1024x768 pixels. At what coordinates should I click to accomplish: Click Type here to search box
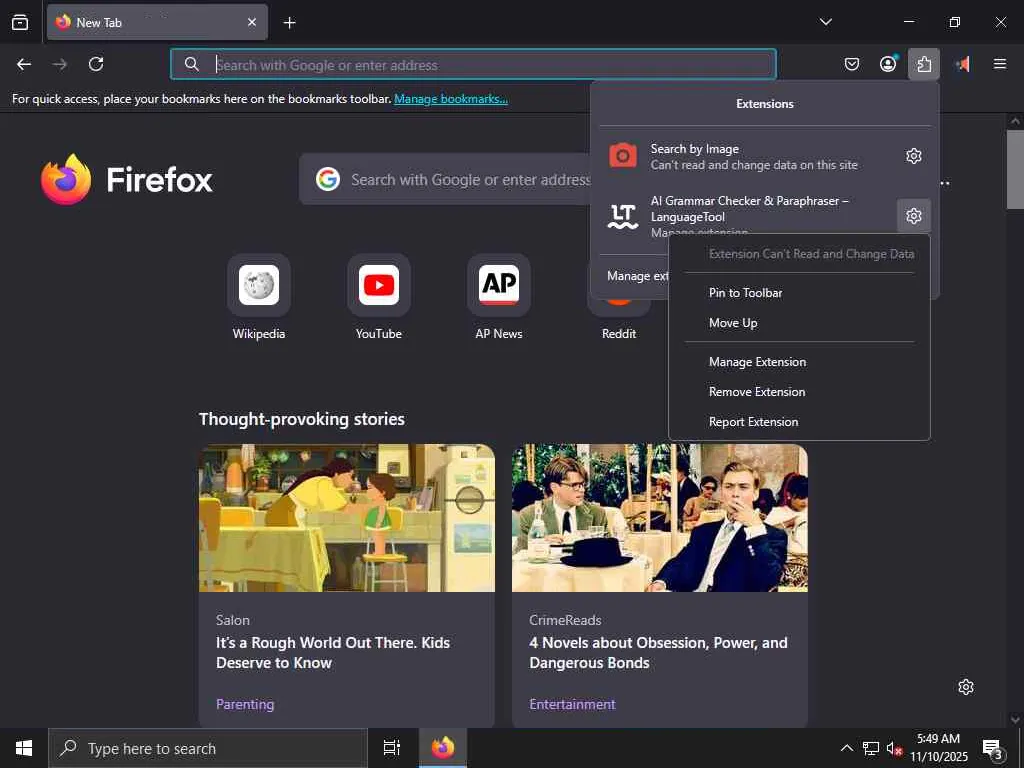[x=208, y=748]
